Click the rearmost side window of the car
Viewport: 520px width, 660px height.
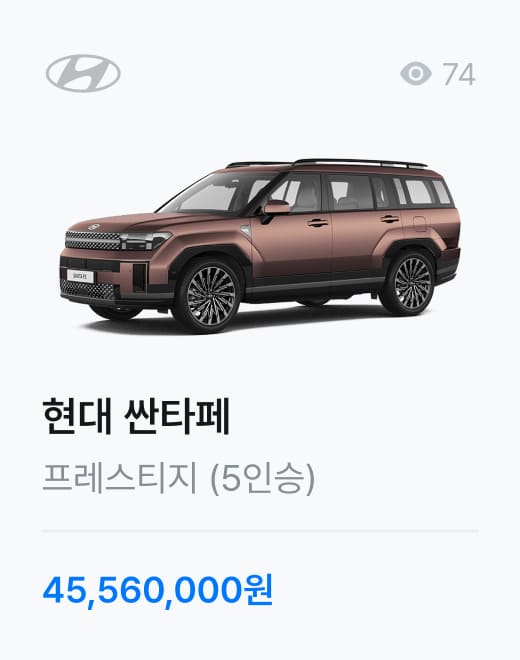[x=441, y=192]
